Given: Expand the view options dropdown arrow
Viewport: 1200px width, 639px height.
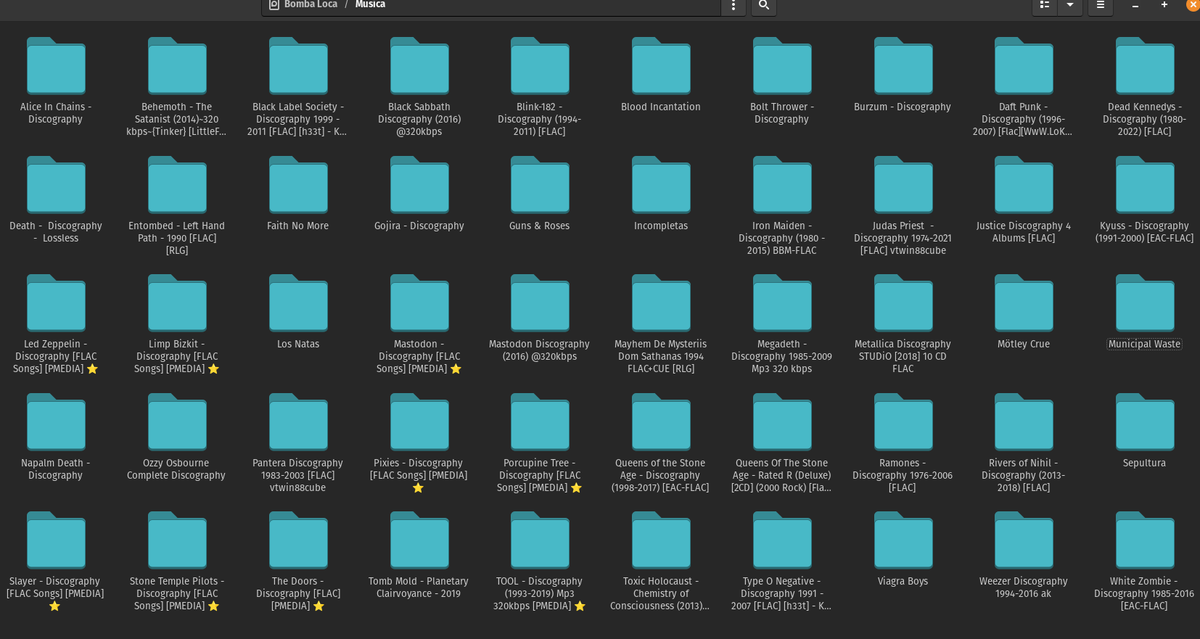Looking at the screenshot, I should point(1071,6).
